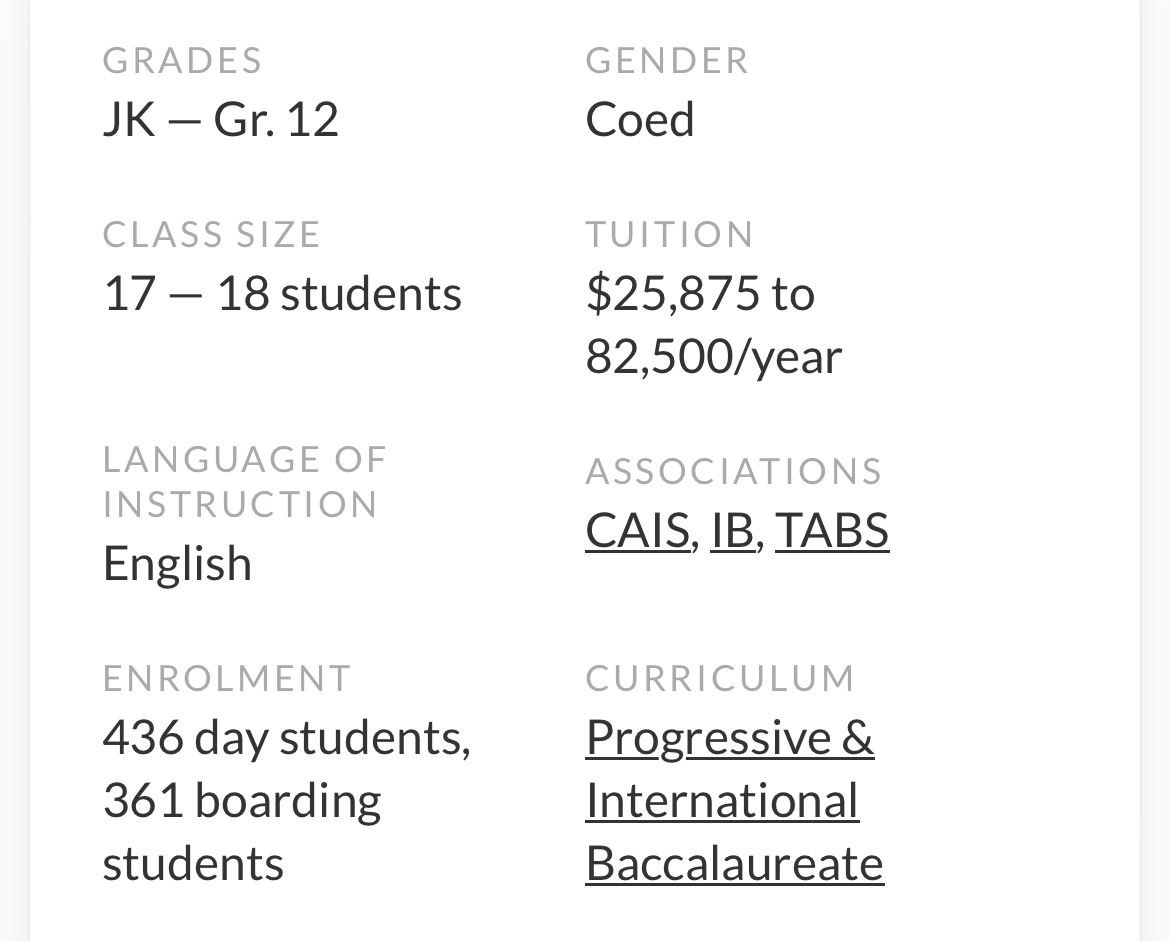Click the CLASS SIZE heading label
This screenshot has width=1170, height=941.
211,235
